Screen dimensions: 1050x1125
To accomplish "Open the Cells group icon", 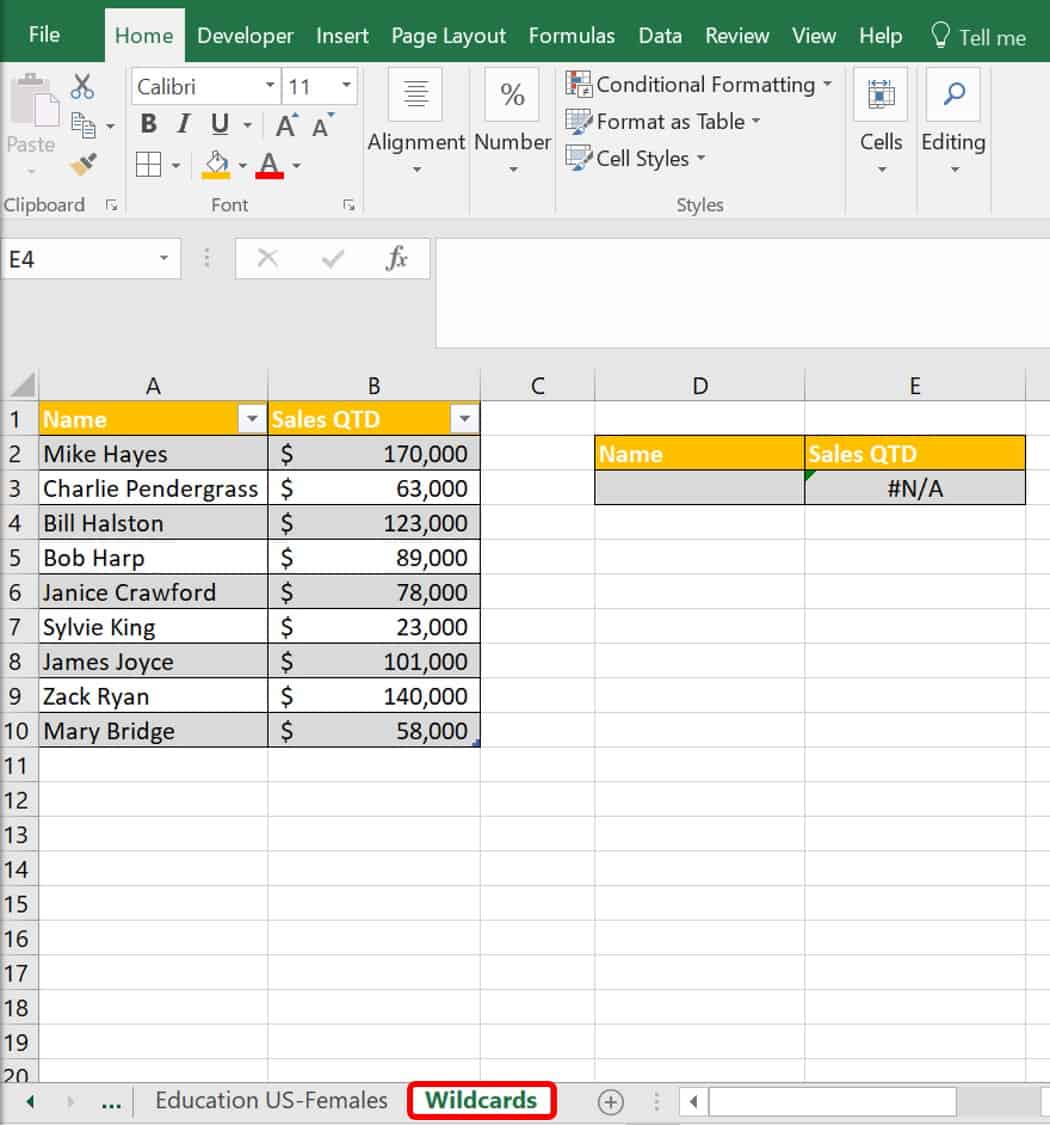I will point(880,95).
